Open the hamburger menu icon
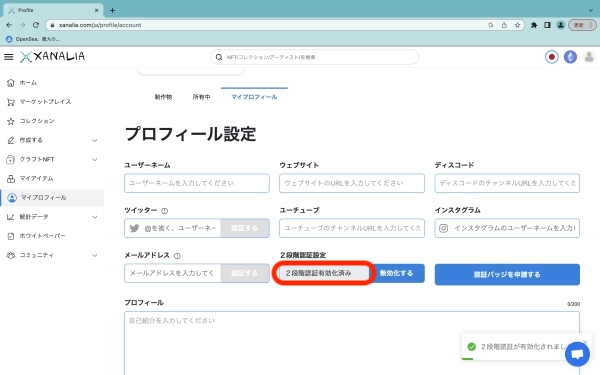 [8, 57]
